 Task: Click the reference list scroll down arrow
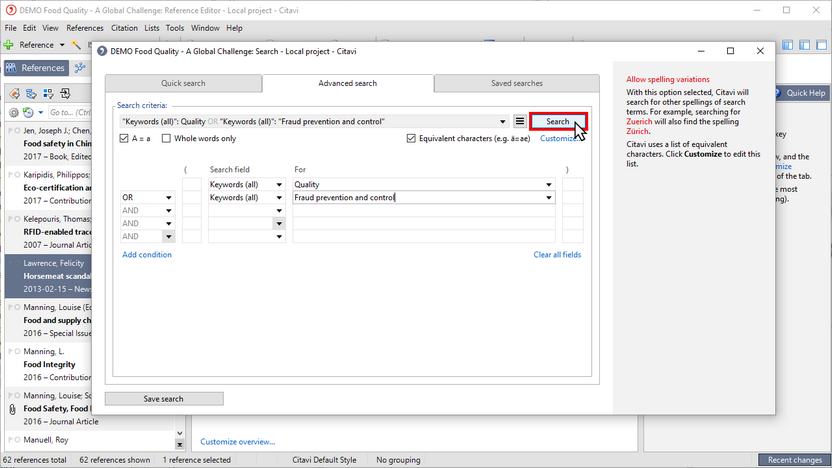tap(179, 434)
